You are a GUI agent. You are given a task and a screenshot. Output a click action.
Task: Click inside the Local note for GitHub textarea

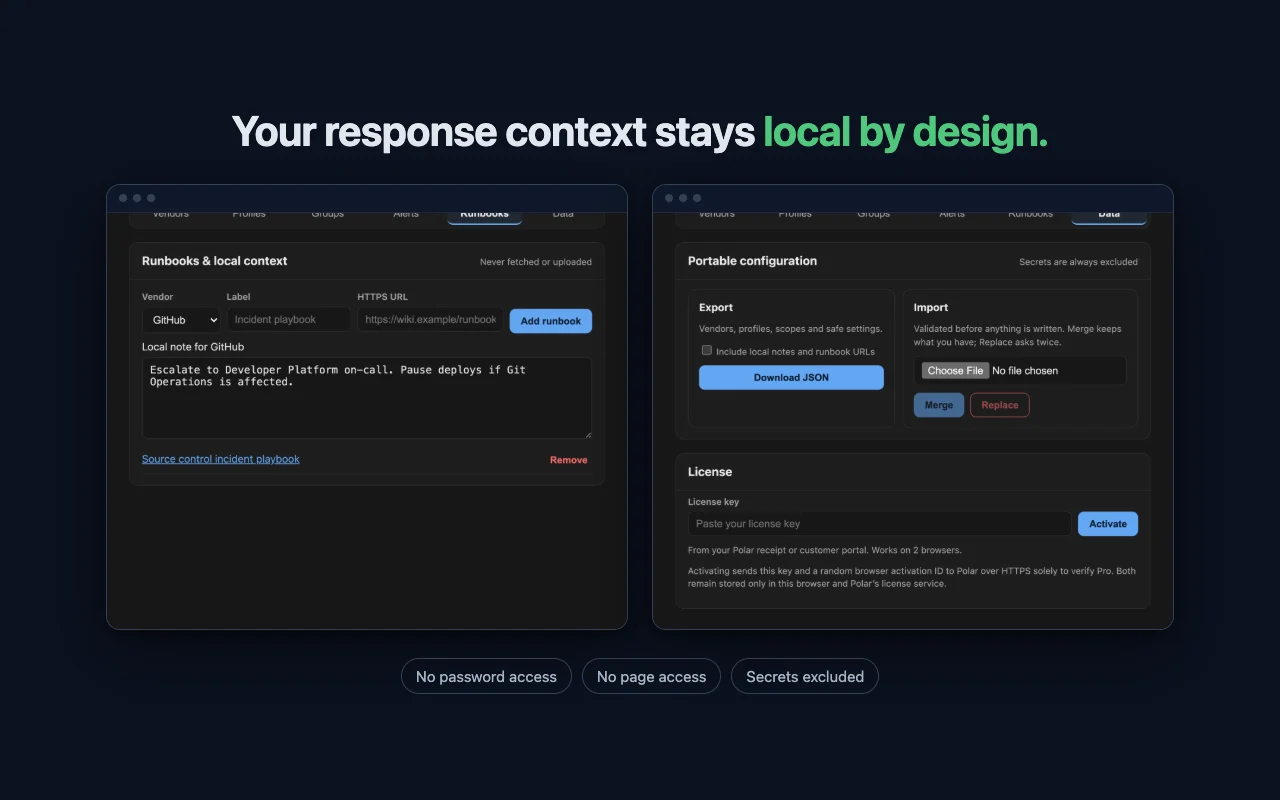pyautogui.click(x=367, y=398)
